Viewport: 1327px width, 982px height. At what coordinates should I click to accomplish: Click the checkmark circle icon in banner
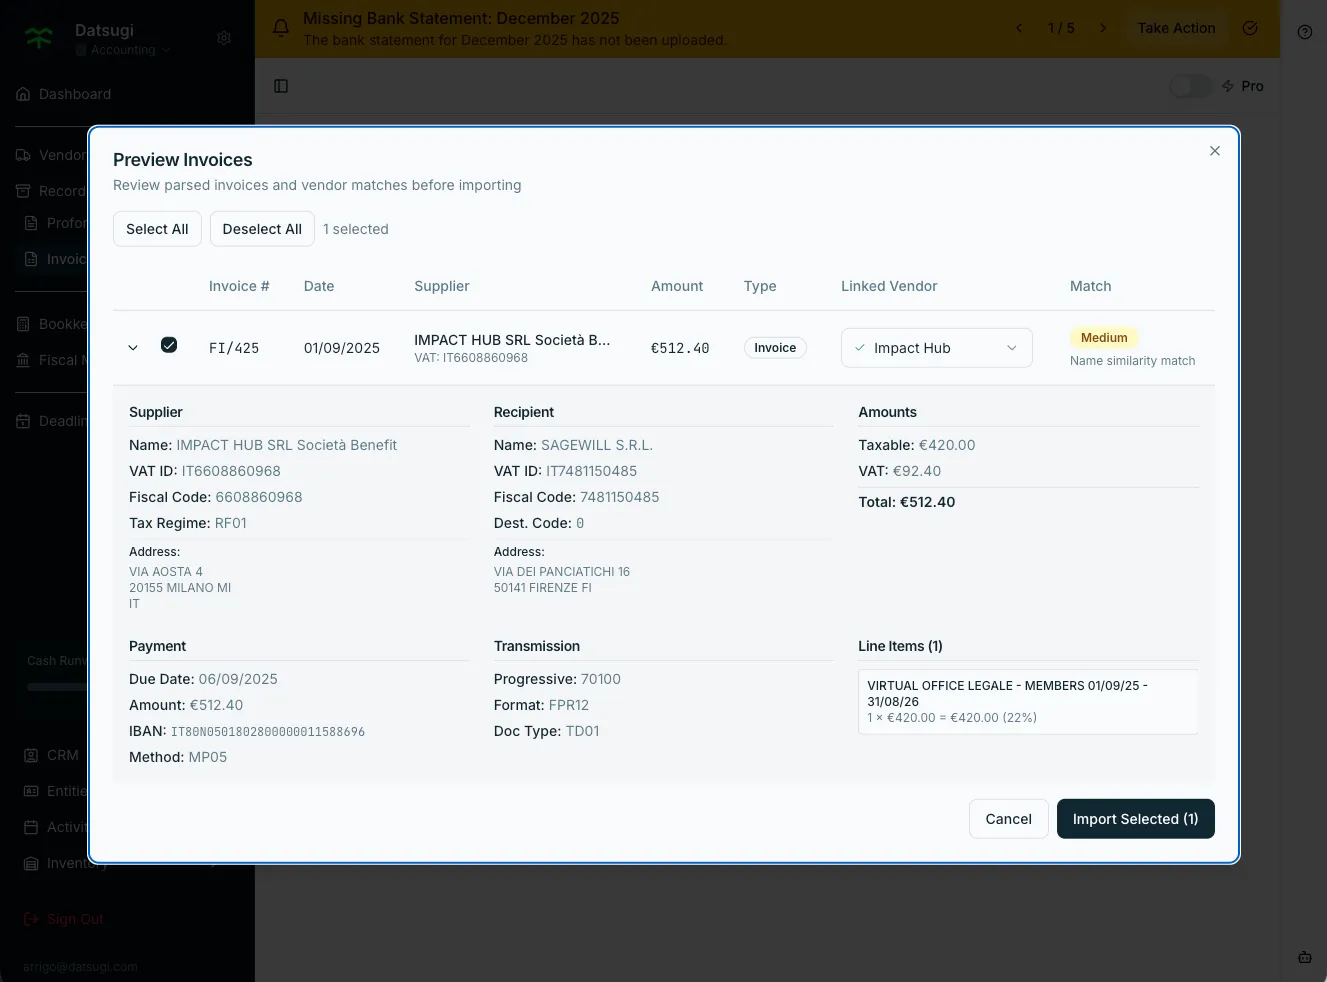[1250, 28]
